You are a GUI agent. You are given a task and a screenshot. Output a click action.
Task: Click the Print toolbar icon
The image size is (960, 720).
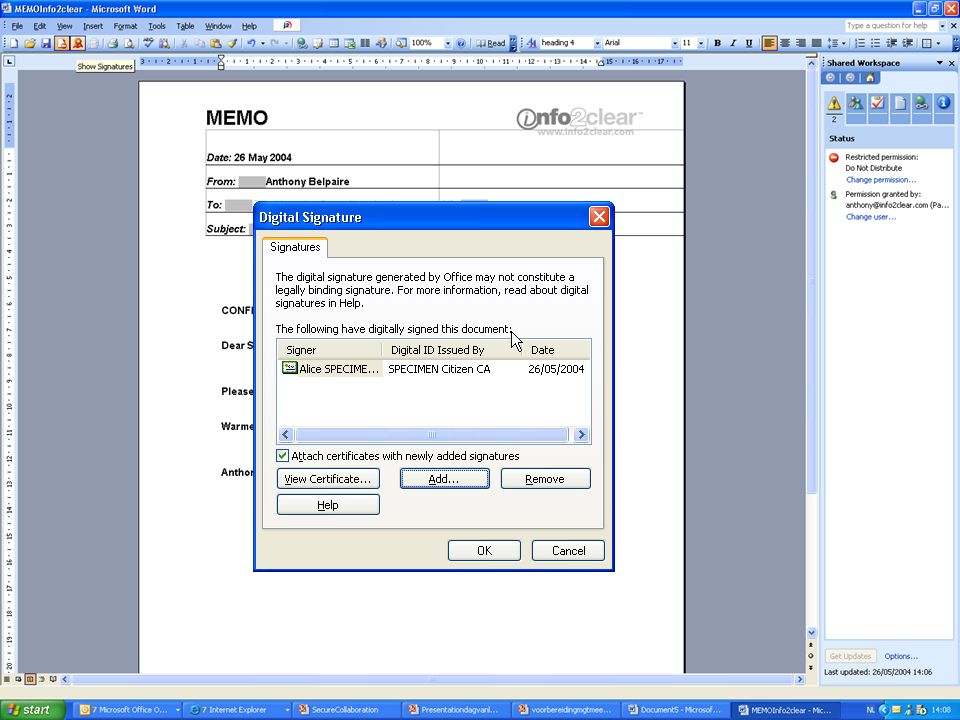(113, 43)
